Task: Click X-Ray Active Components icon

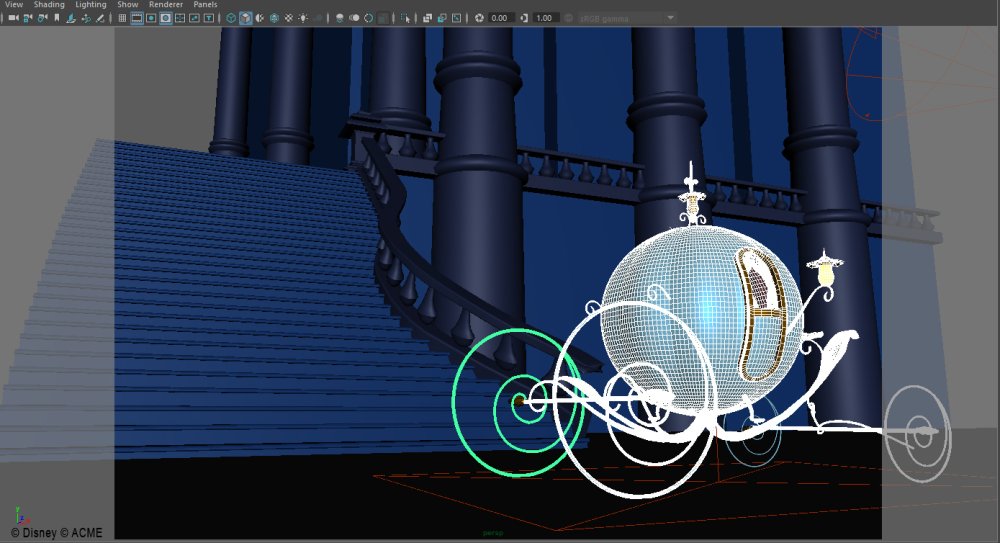Action: 442,18
